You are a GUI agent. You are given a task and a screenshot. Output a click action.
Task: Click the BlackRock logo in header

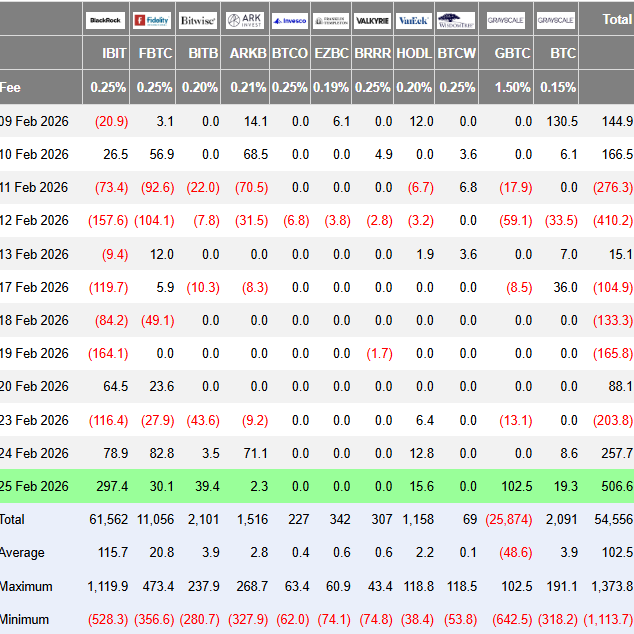click(106, 20)
